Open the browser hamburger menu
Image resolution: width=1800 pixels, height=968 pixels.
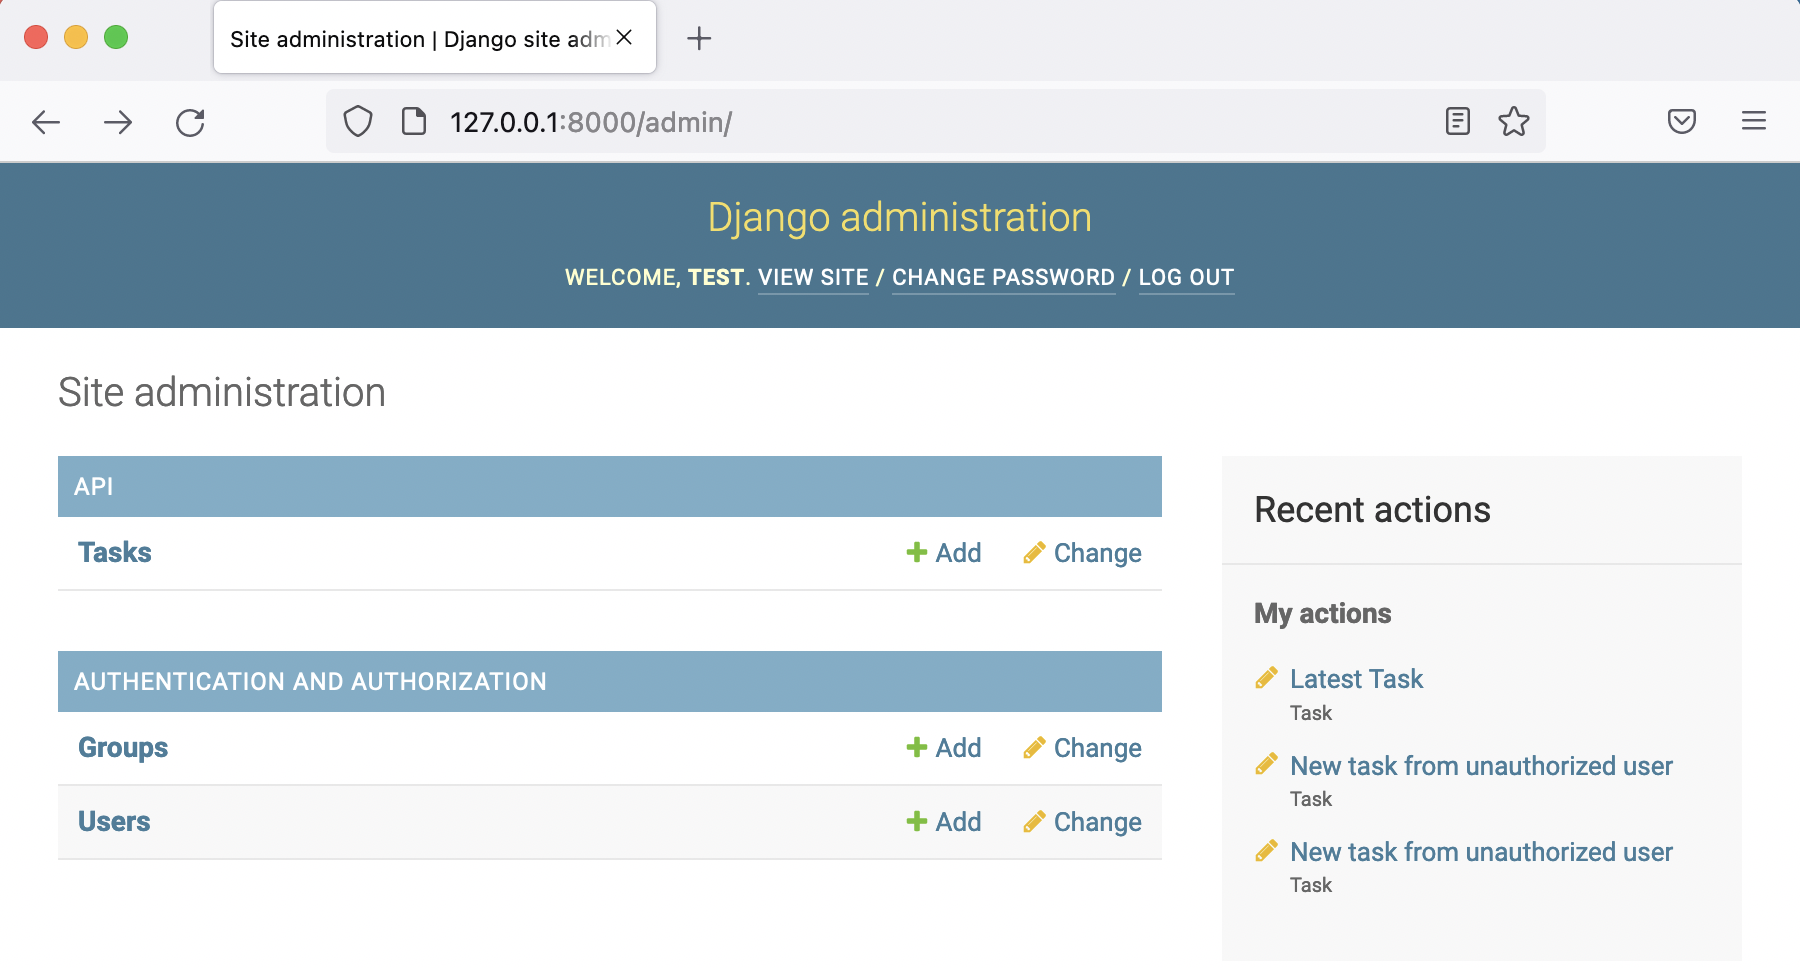point(1754,122)
